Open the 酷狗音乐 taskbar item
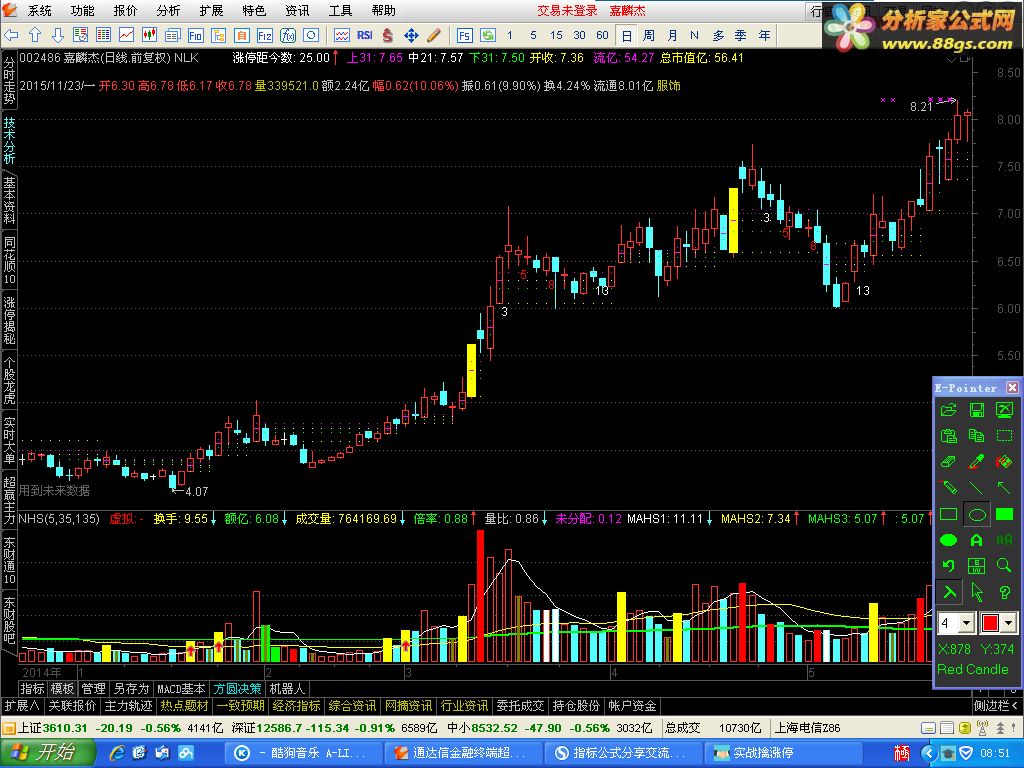 tap(302, 753)
